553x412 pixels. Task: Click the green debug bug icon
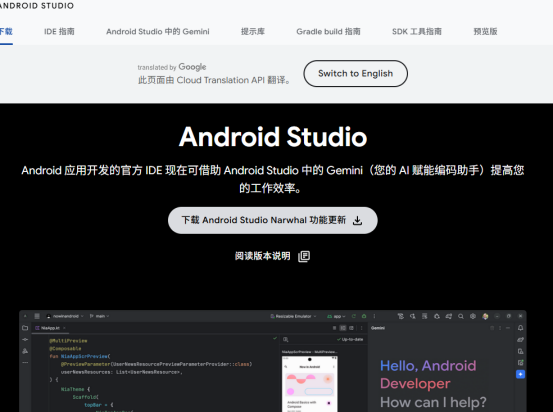364,316
